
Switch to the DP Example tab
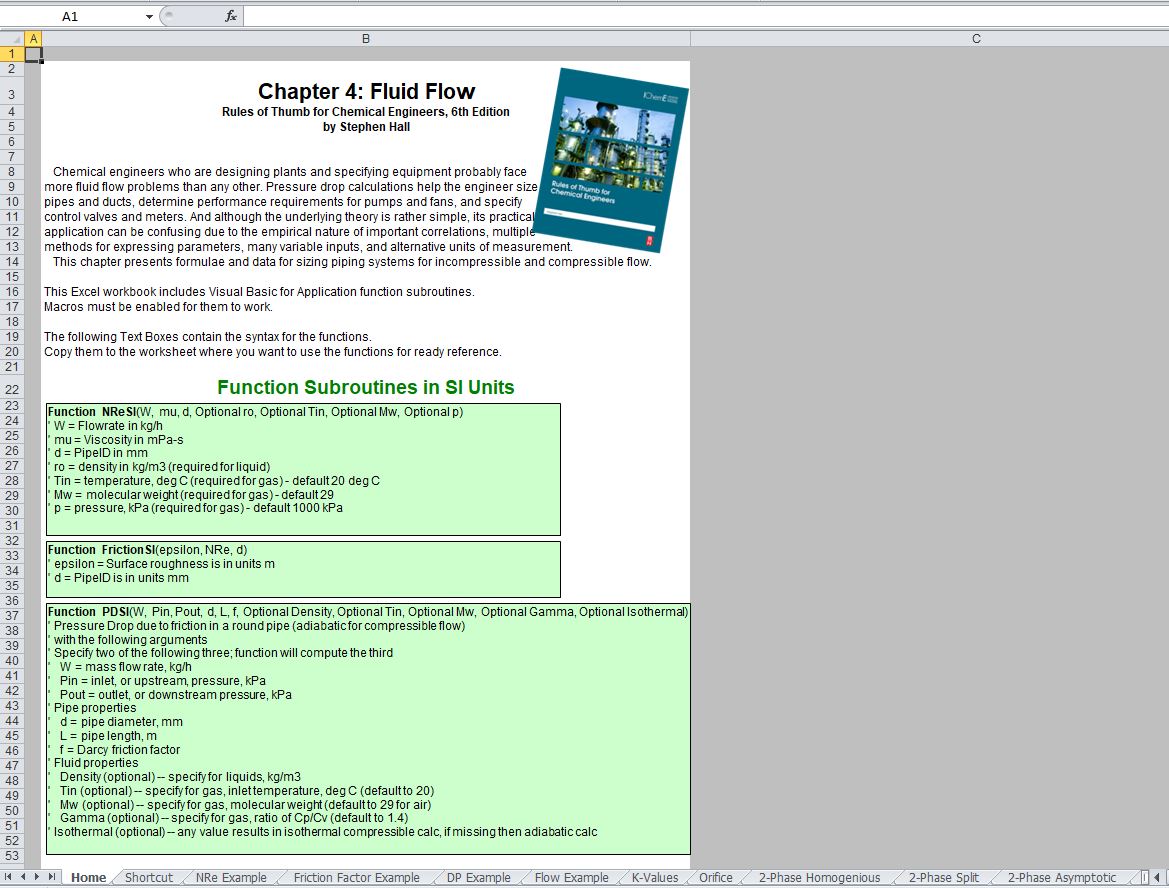pos(479,878)
